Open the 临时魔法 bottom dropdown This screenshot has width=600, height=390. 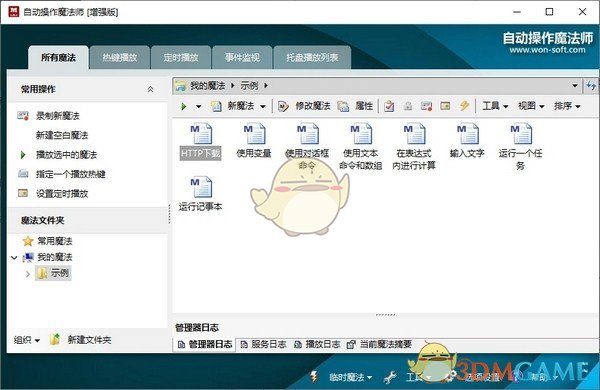[x=350, y=377]
